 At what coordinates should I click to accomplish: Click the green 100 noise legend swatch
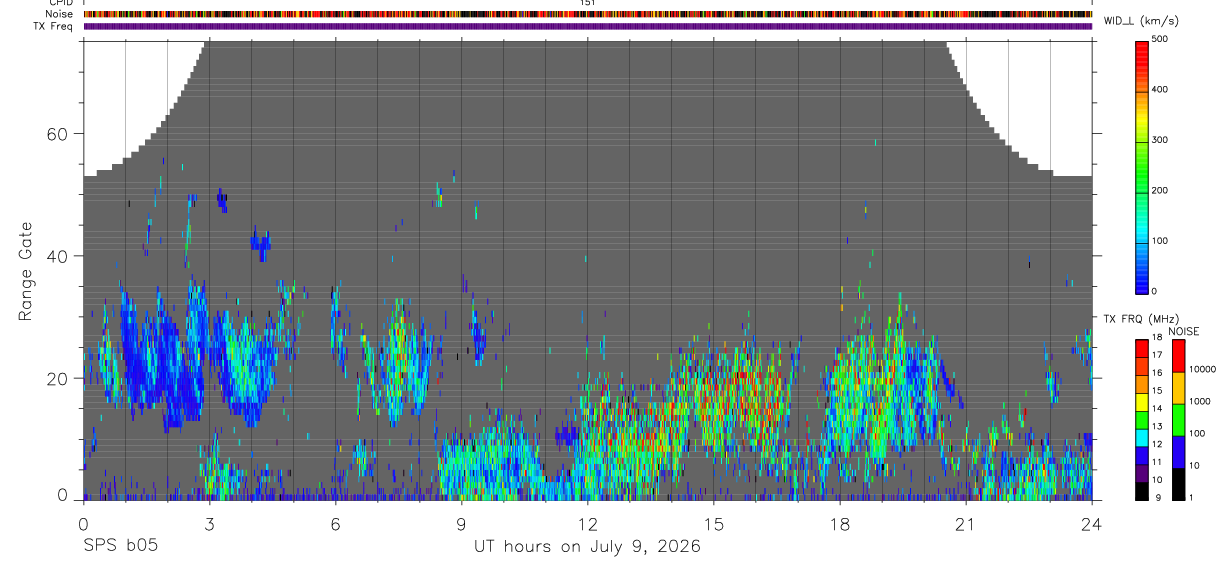click(x=1178, y=420)
